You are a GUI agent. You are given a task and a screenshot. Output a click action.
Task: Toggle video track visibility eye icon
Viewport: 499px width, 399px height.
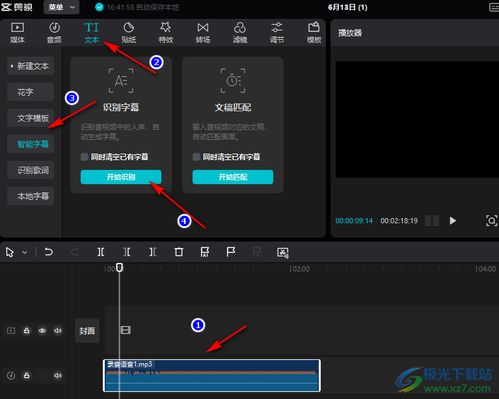click(x=42, y=331)
